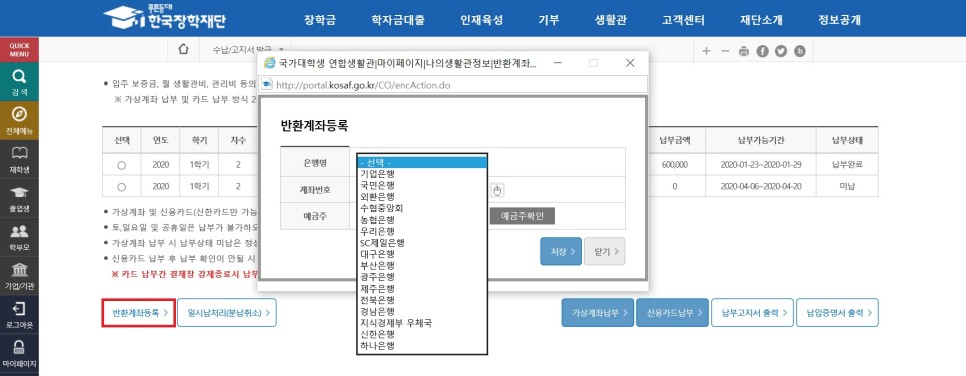This screenshot has width=966, height=376.
Task: Decrease text size with minus icon
Action: click(x=724, y=51)
